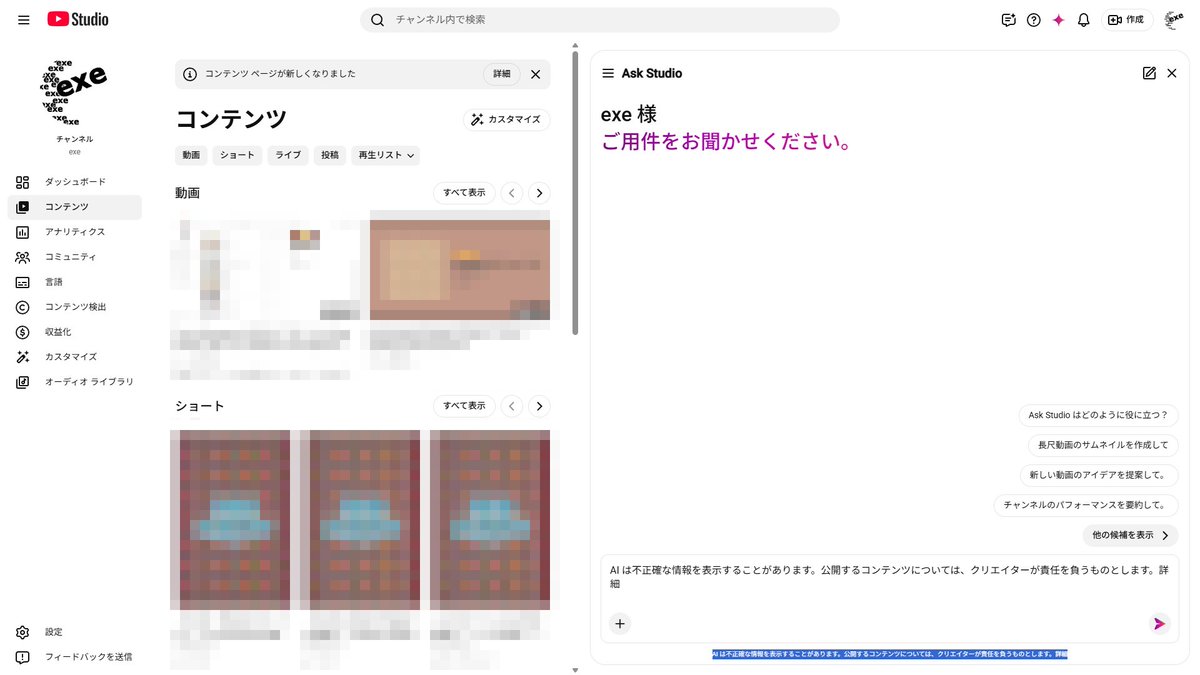Open 設定 settings in the sidebar
1200x675 pixels.
click(75, 632)
